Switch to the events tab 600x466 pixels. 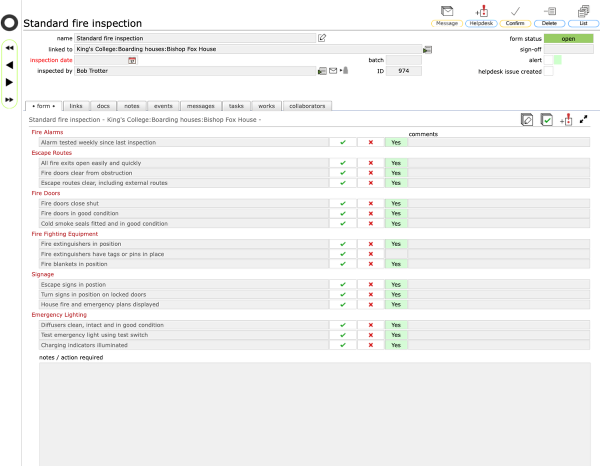(163, 105)
